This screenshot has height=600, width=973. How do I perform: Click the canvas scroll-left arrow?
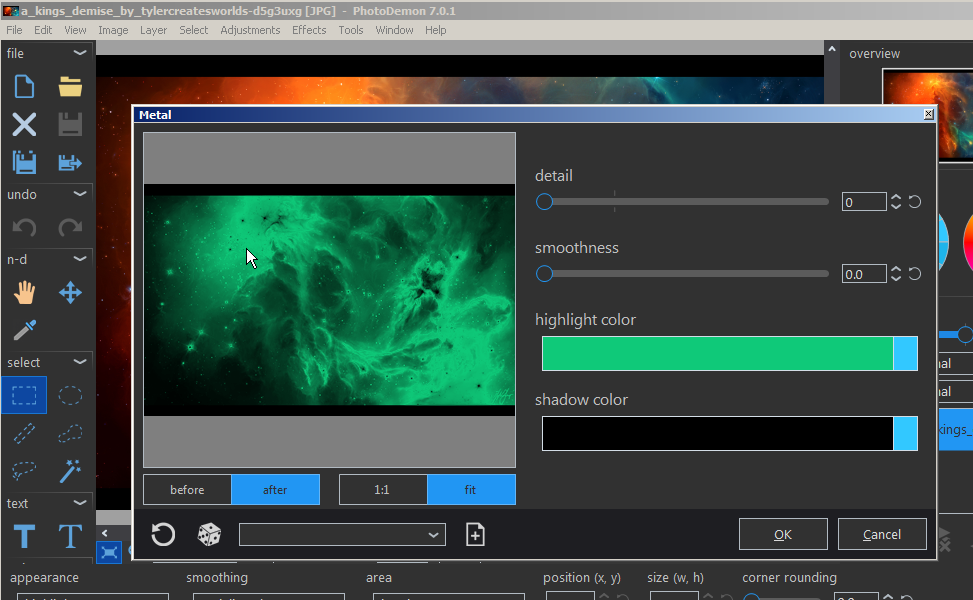(105, 533)
